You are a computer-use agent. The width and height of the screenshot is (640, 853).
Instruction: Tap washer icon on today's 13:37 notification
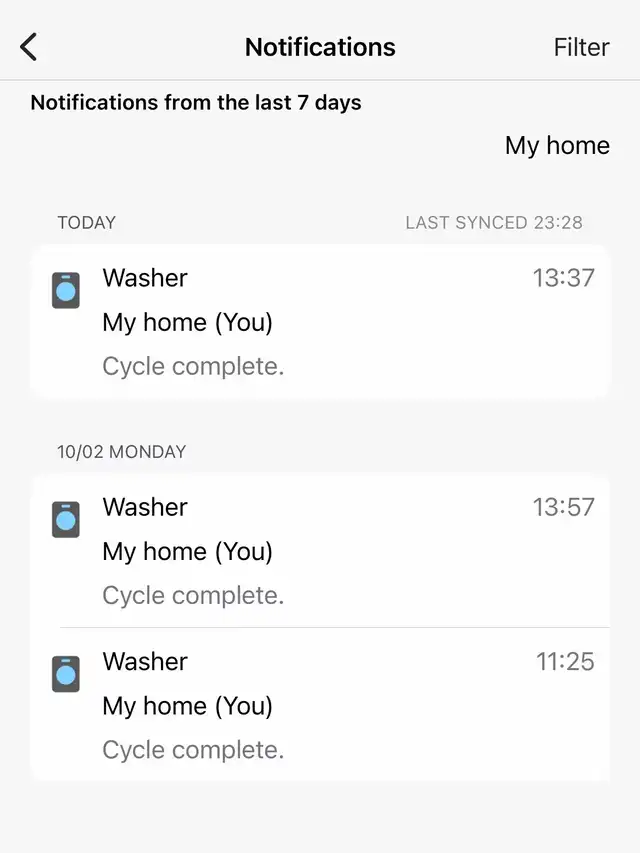point(66,290)
